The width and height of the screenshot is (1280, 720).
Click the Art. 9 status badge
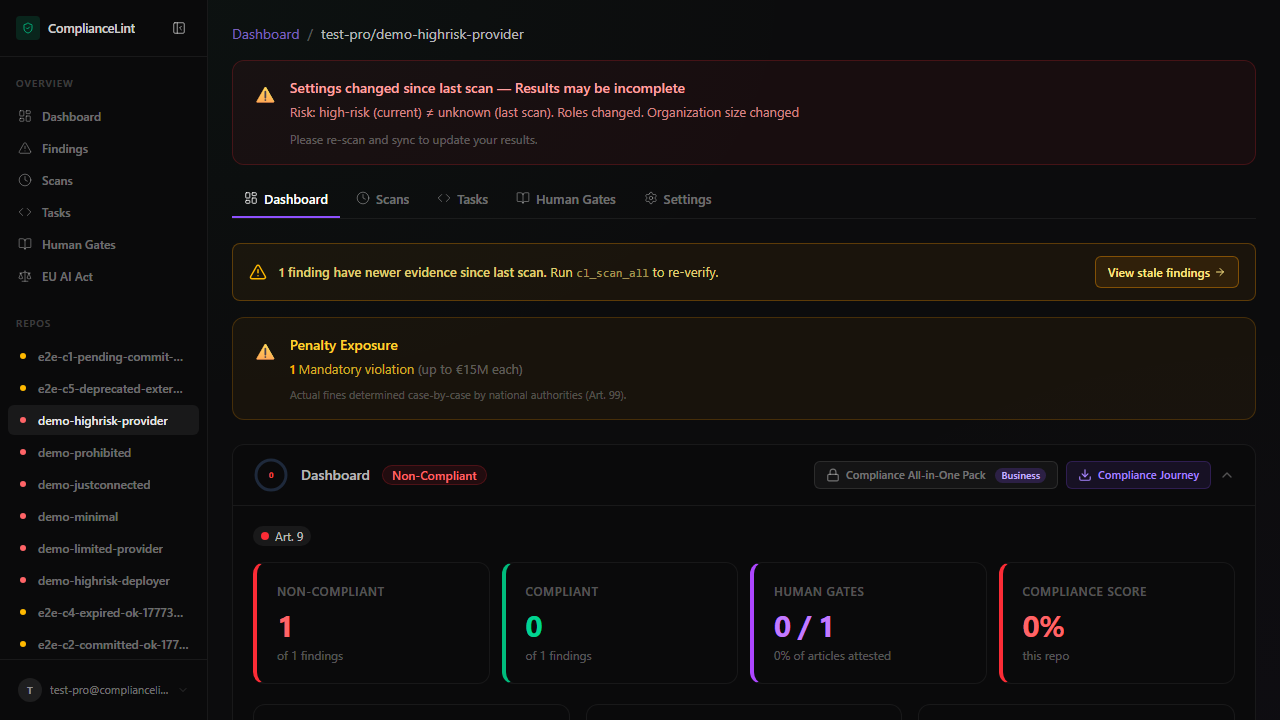pos(282,537)
